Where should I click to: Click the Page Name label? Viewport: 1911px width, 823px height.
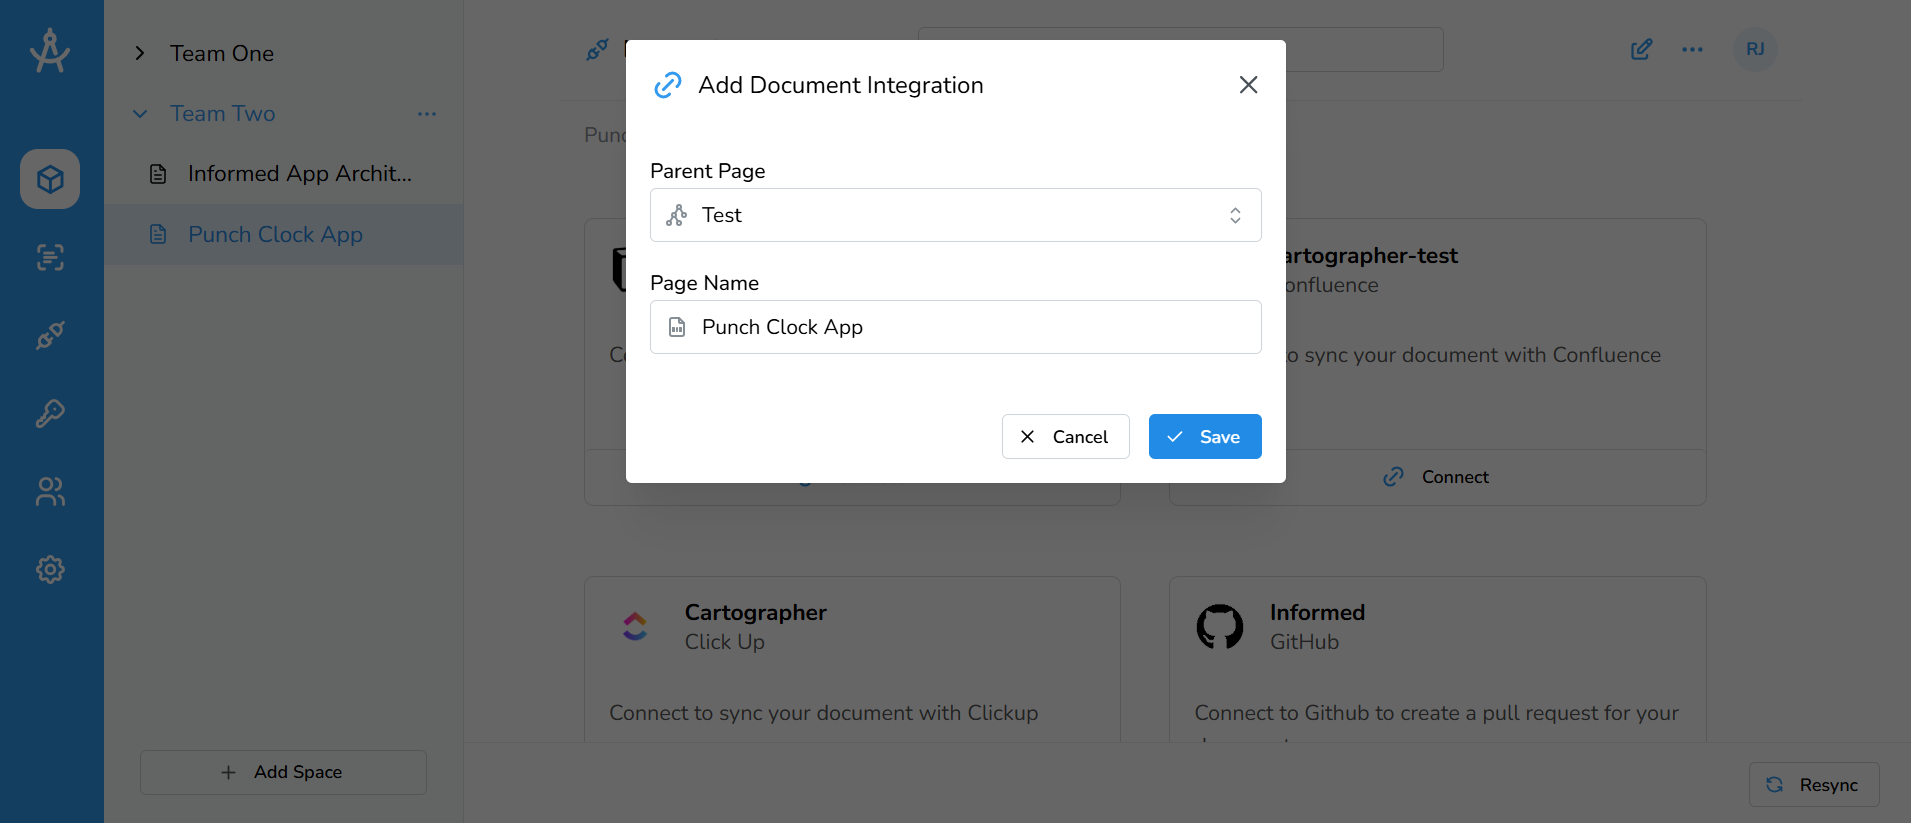pos(705,283)
